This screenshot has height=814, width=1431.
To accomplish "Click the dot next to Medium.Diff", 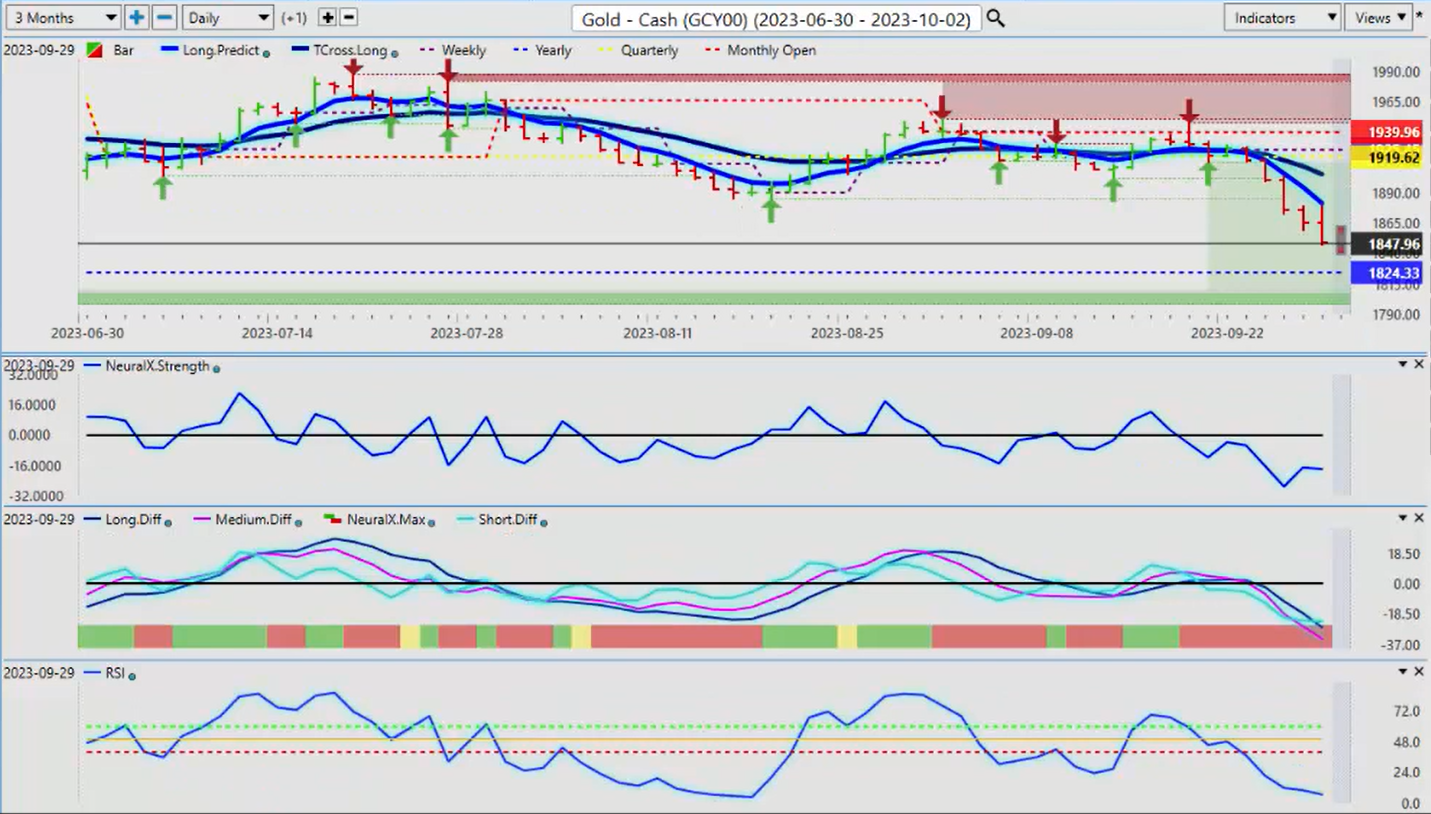I will point(298,522).
